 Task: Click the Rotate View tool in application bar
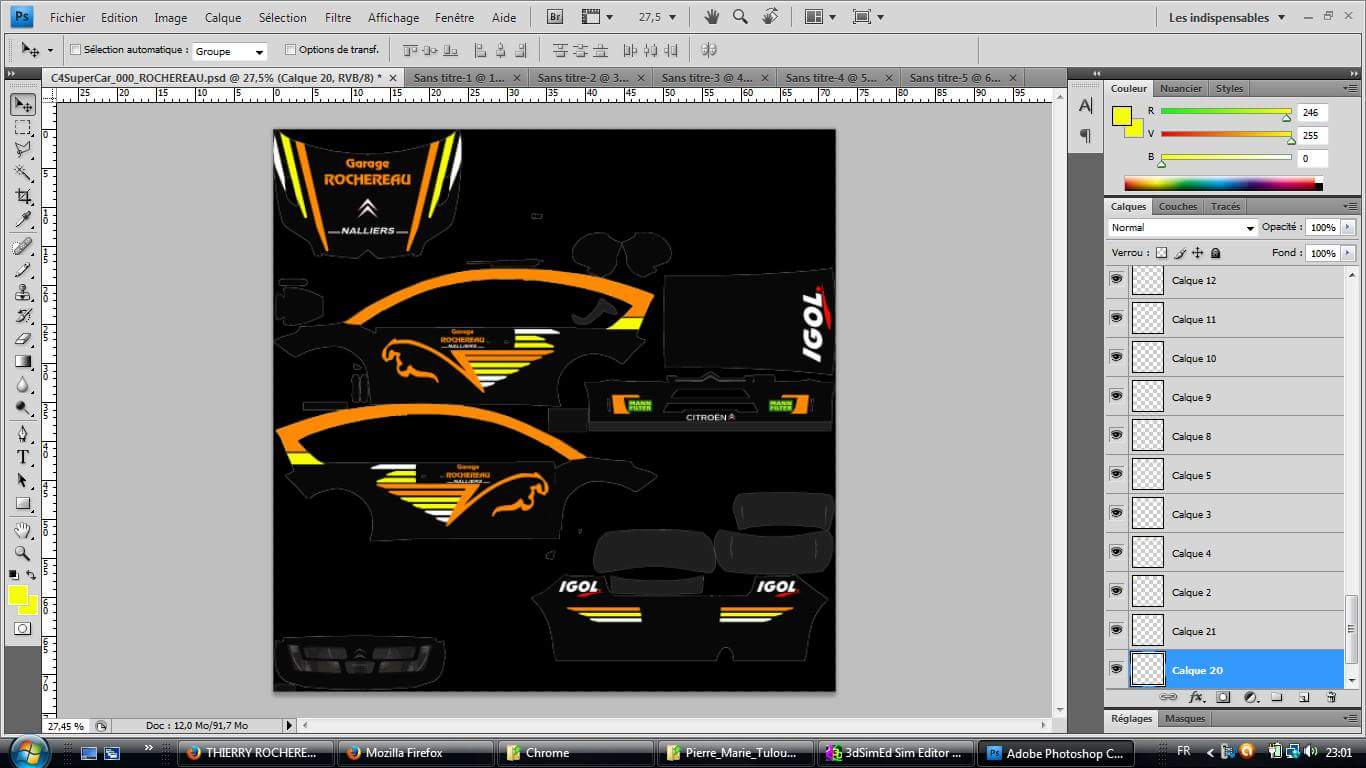(770, 17)
